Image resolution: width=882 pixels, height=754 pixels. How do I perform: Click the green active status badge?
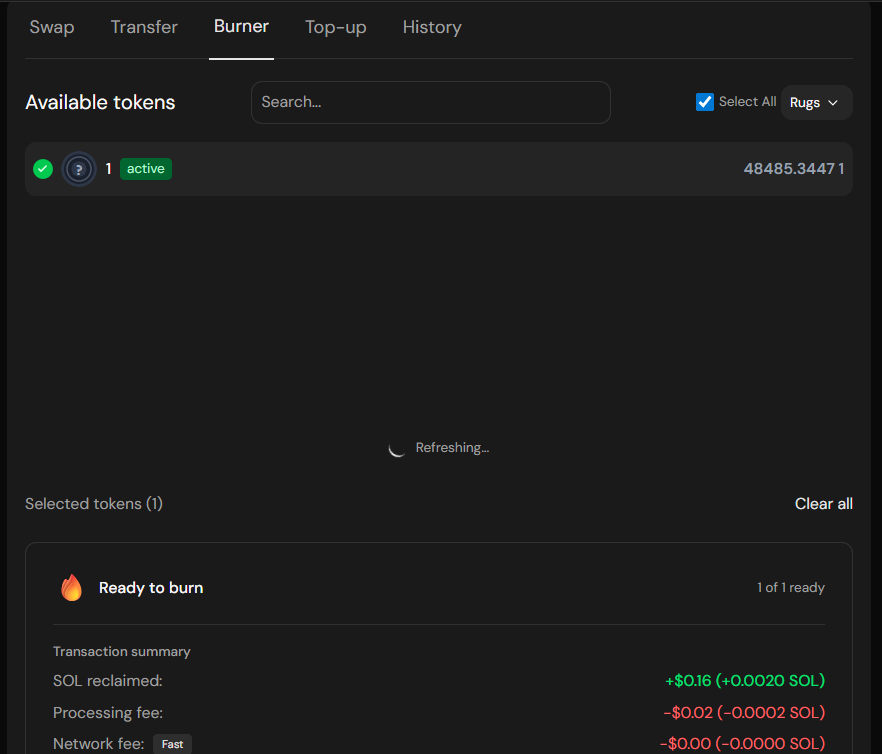click(146, 169)
